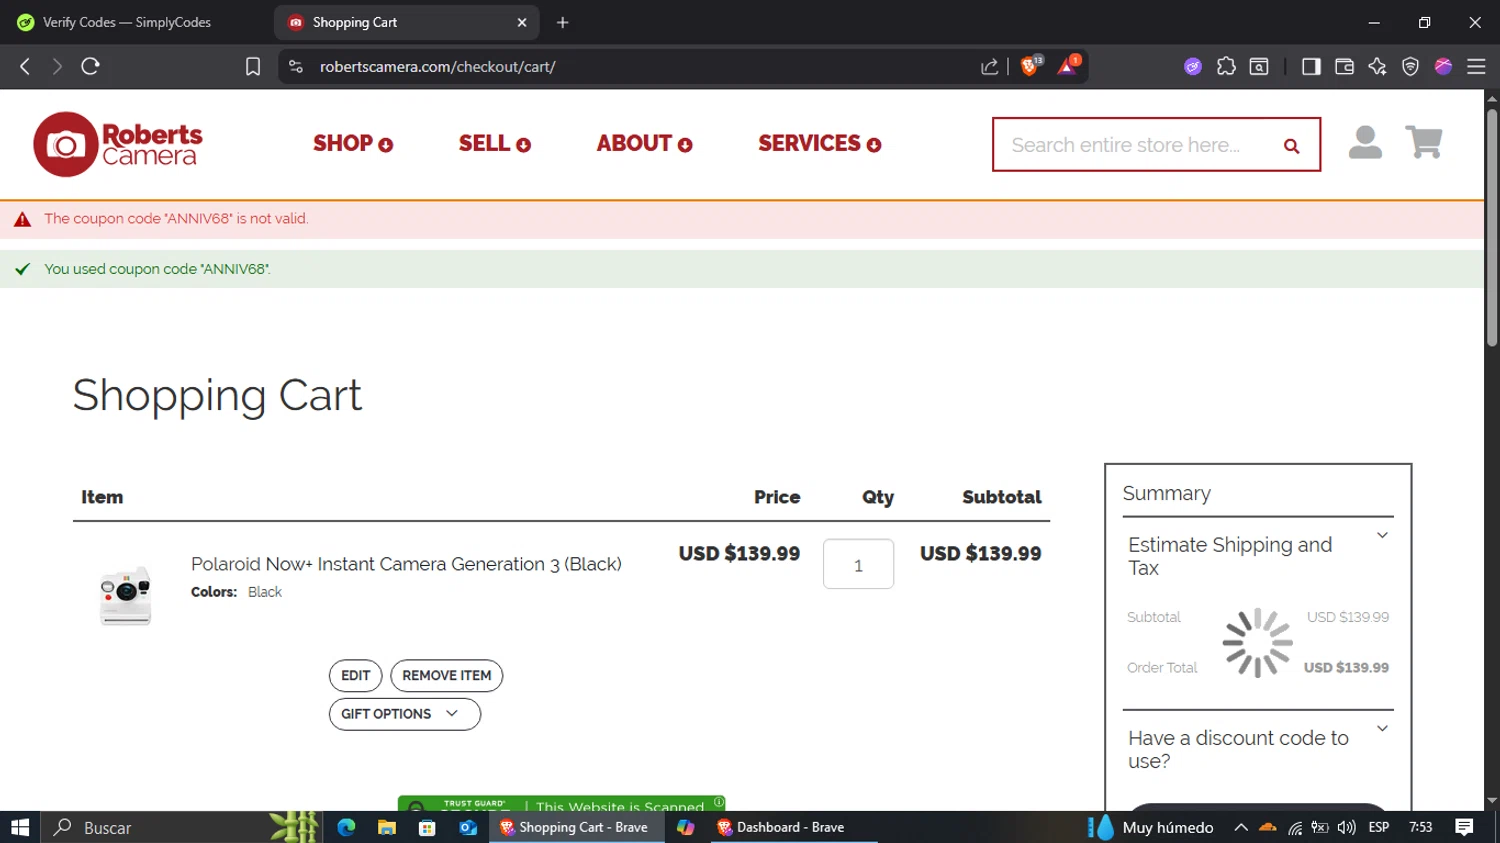Screen dimensions: 1500x843
Task: Click the Muy húmedo weather widget
Action: pos(1151,827)
